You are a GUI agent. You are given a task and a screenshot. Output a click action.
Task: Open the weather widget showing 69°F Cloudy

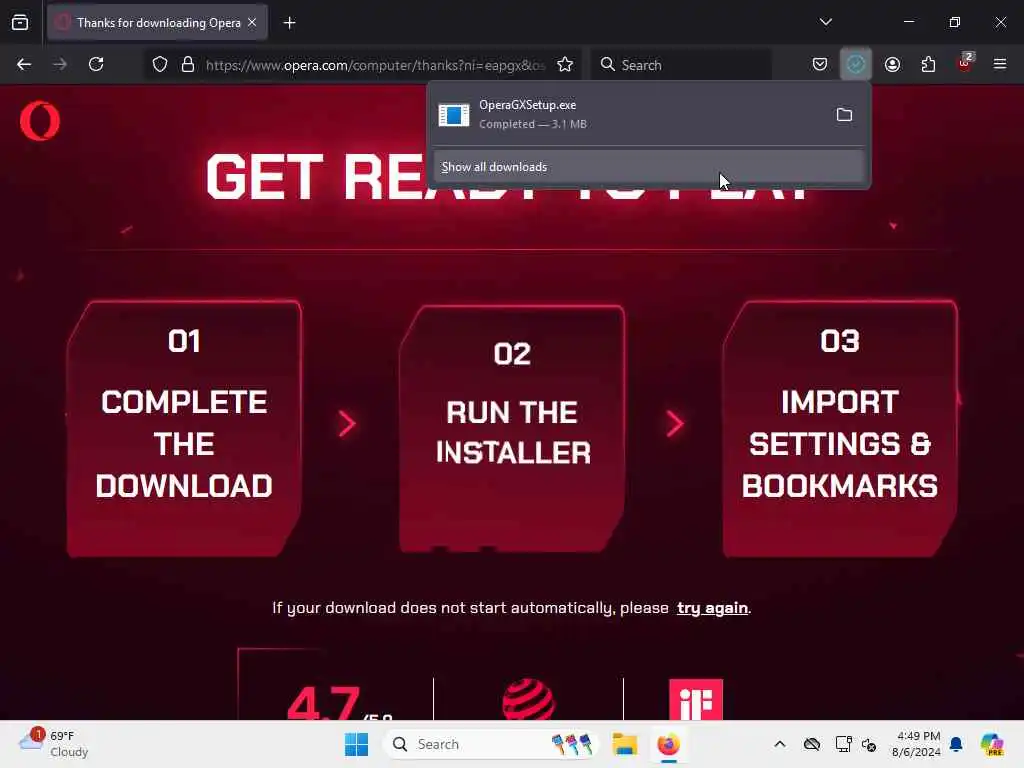point(54,744)
